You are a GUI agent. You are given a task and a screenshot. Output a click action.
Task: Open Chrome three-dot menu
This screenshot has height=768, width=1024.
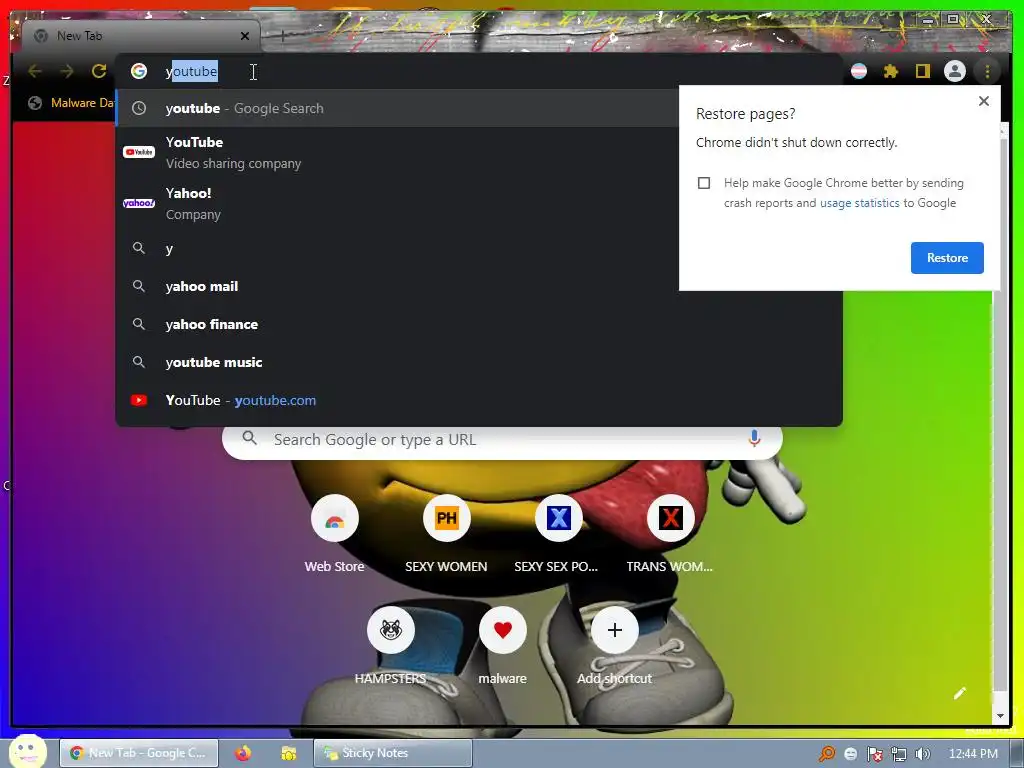tap(987, 71)
